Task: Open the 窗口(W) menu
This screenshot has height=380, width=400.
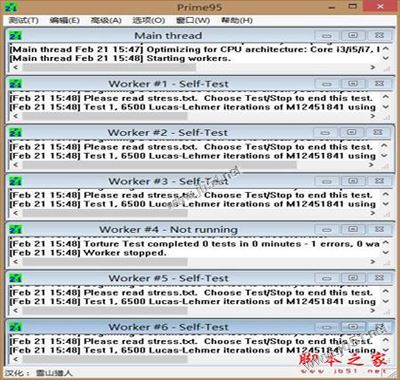Action: coord(193,20)
